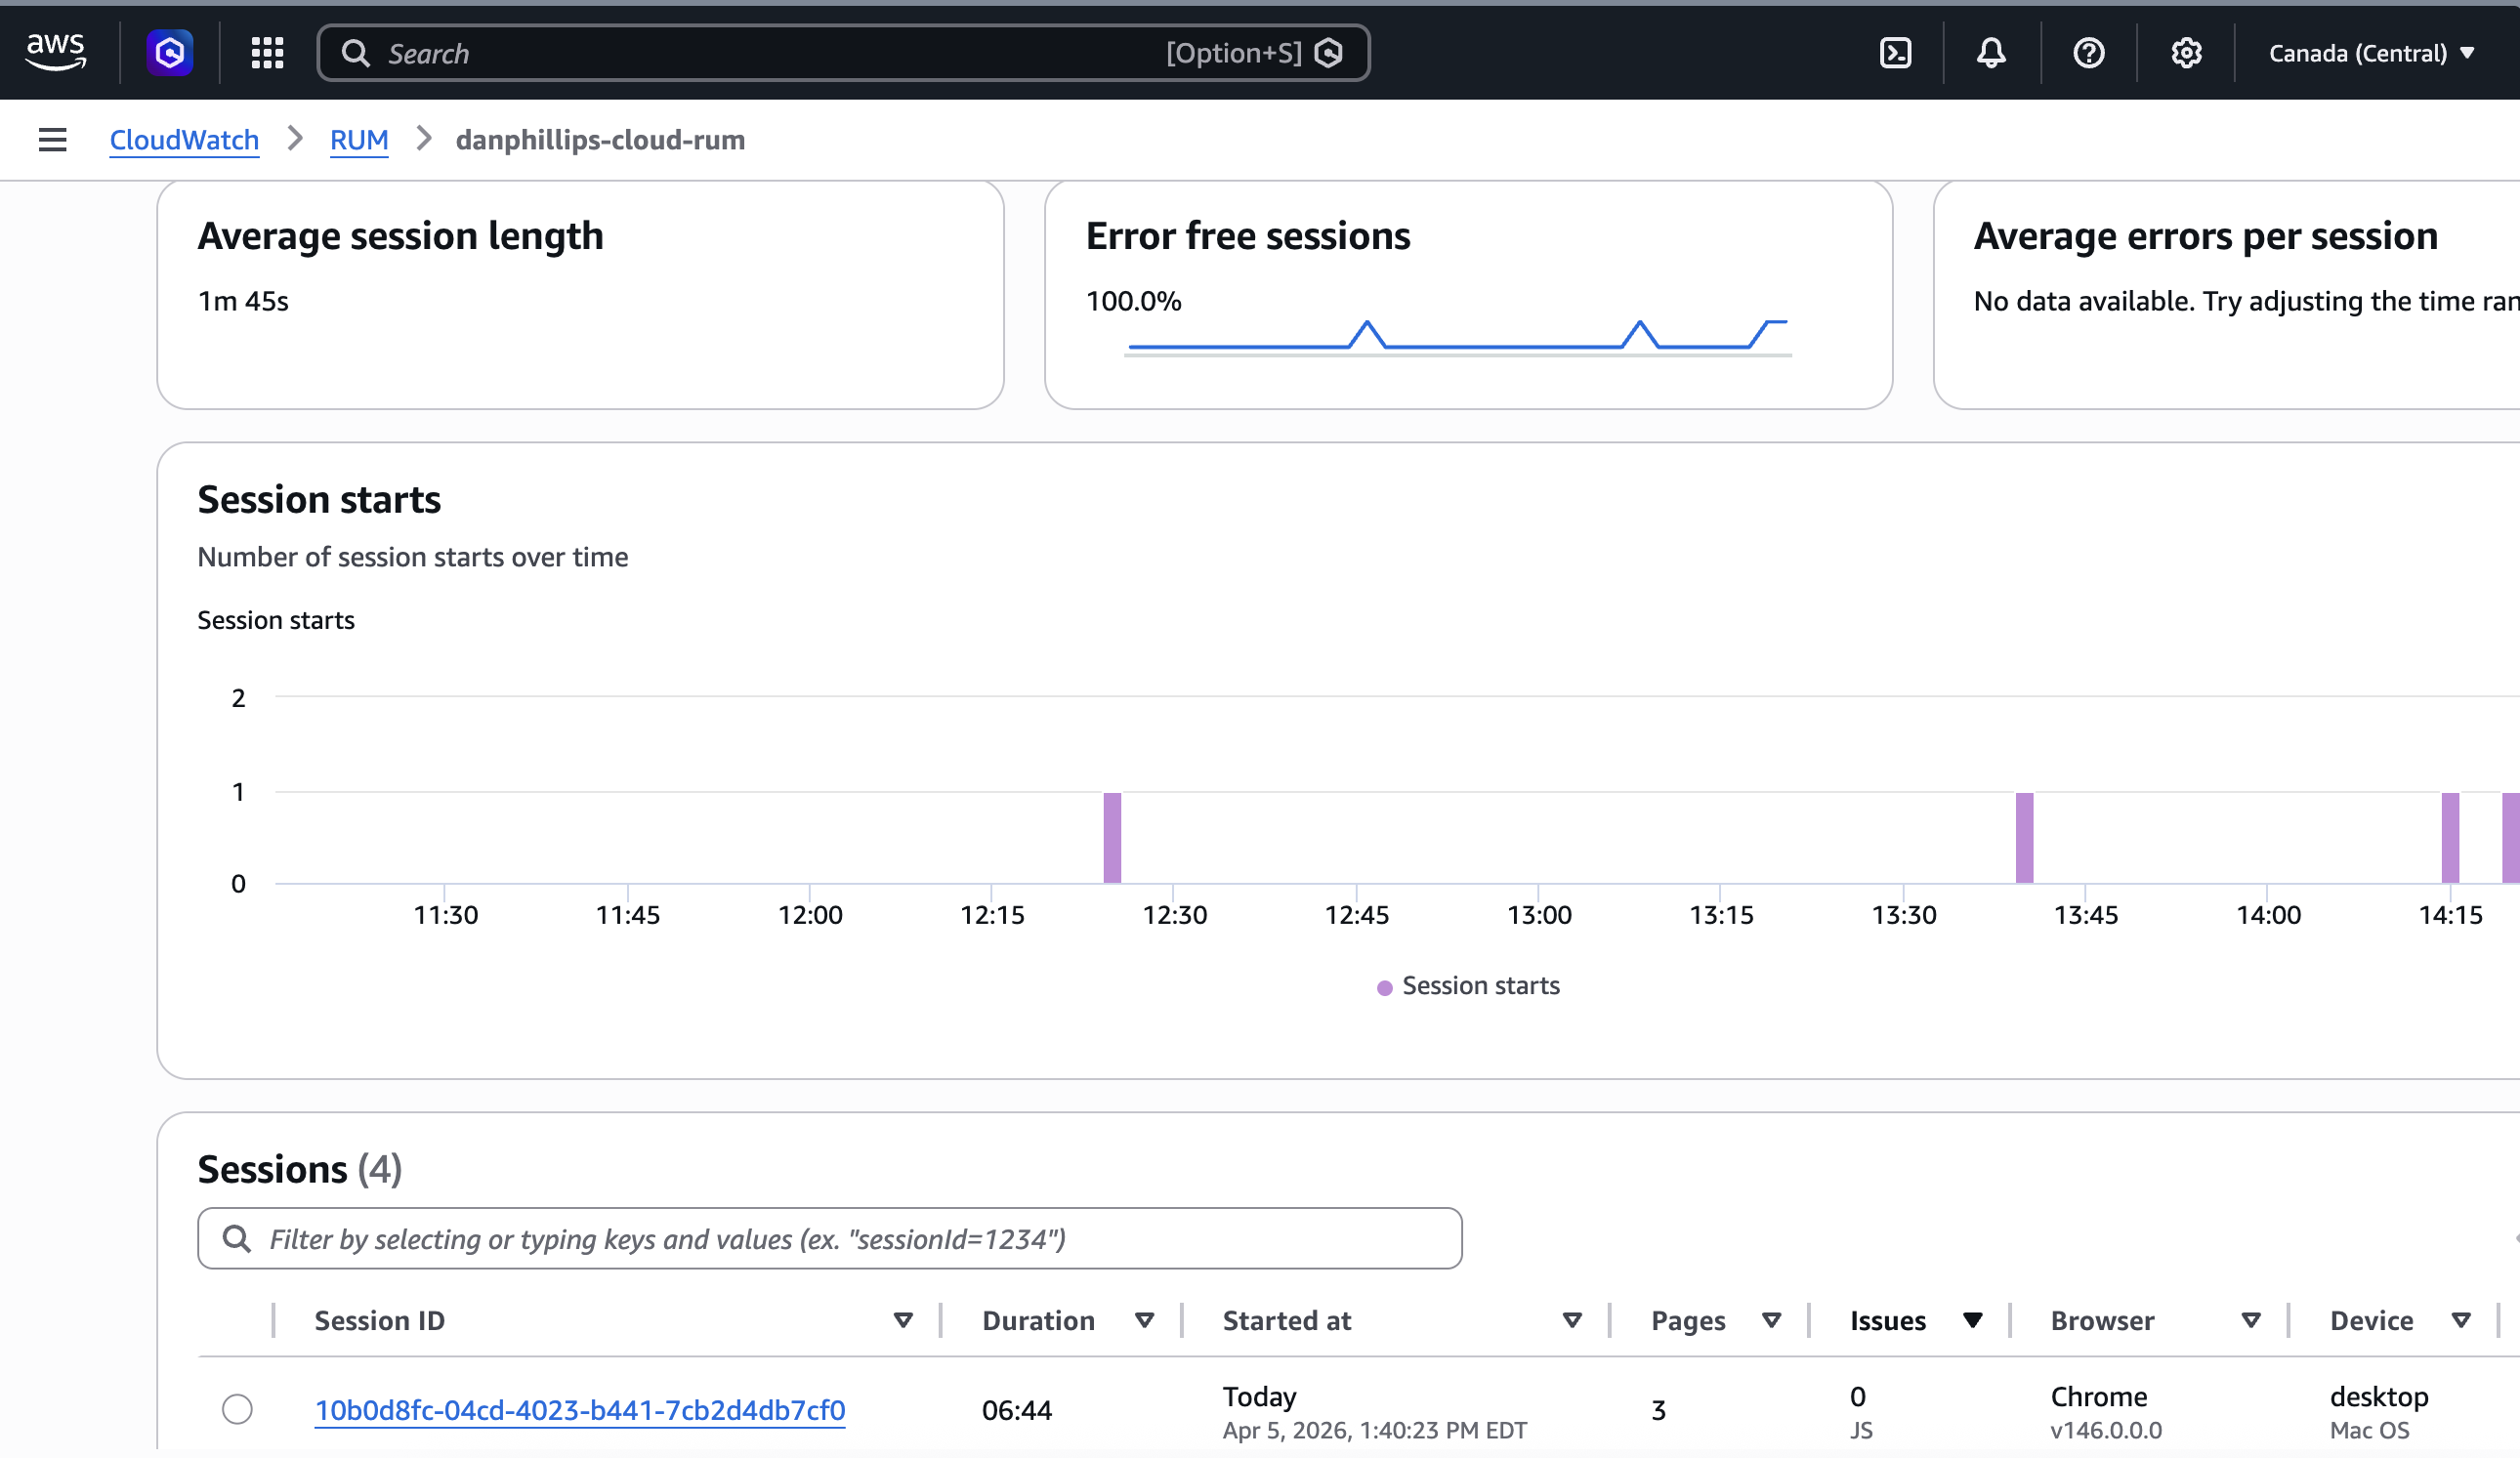Screen dimensions: 2520x1458
Task: Navigate to the RUM breadcrumb
Action: point(358,140)
